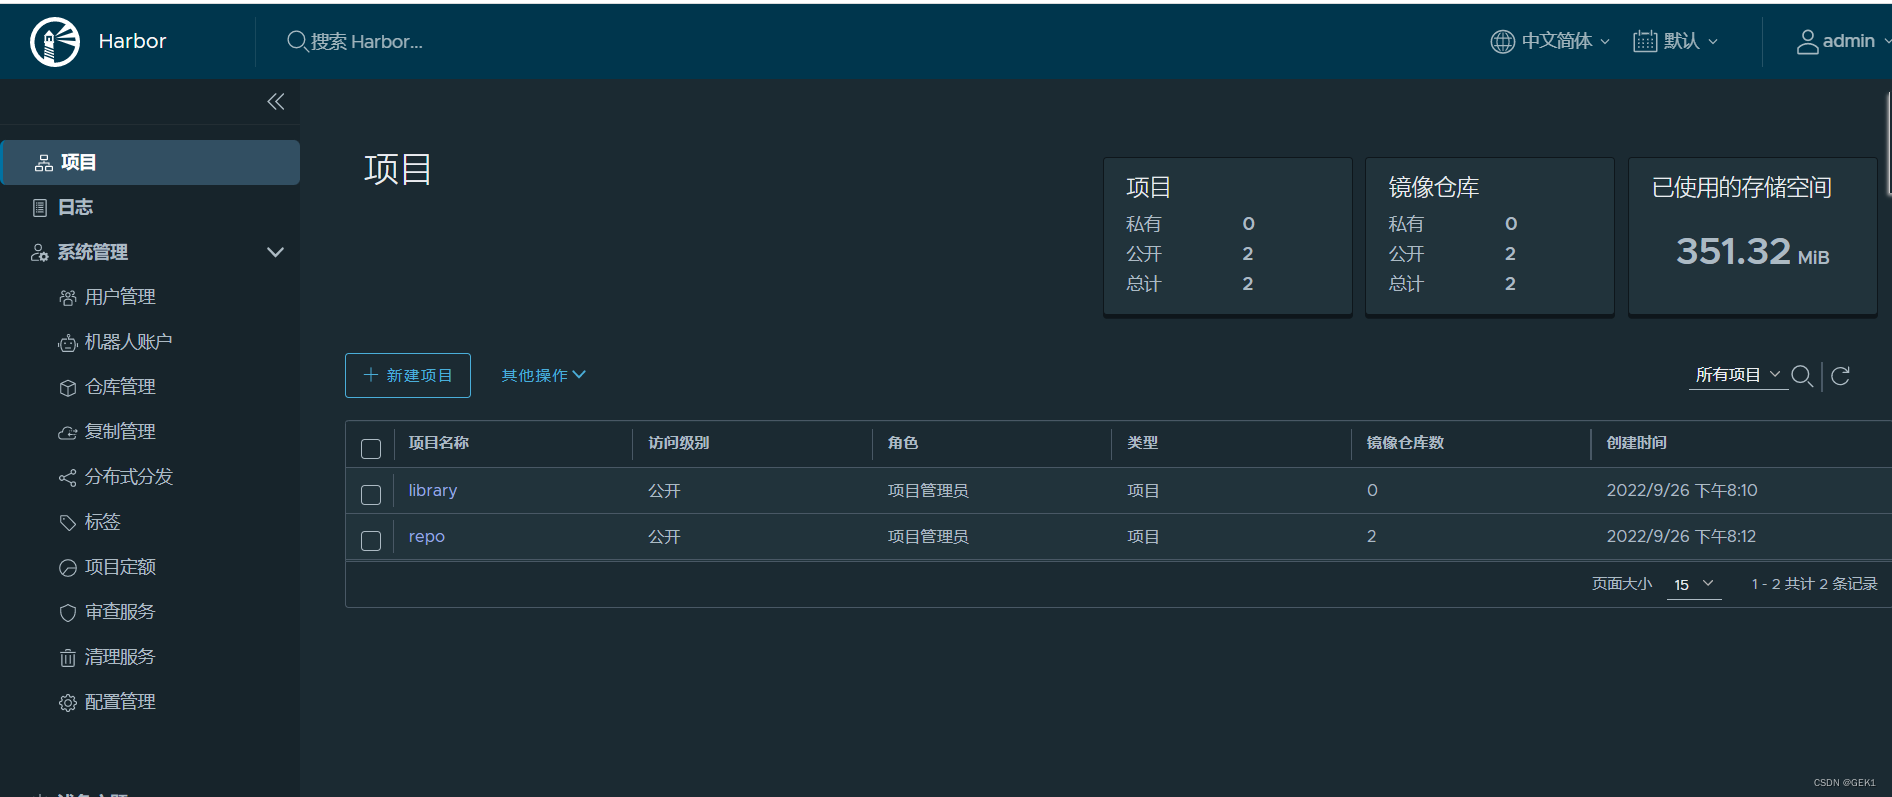Check the repo project row
The image size is (1892, 797).
point(371,541)
